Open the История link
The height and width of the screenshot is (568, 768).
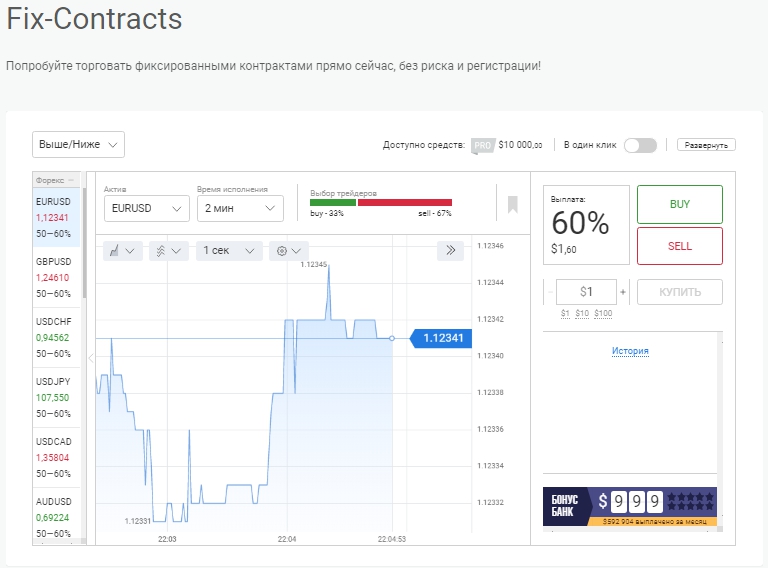pyautogui.click(x=630, y=351)
